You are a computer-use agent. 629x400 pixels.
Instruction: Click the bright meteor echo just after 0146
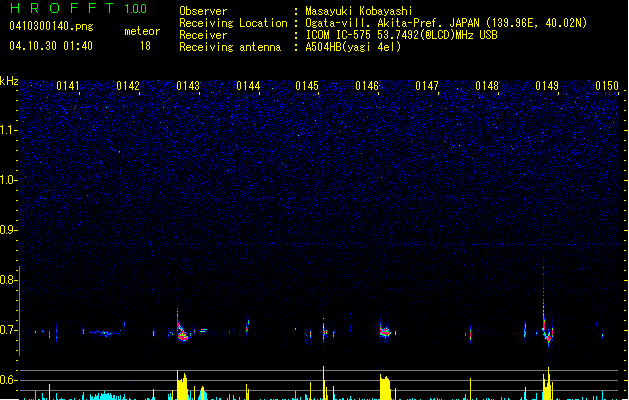click(x=385, y=331)
